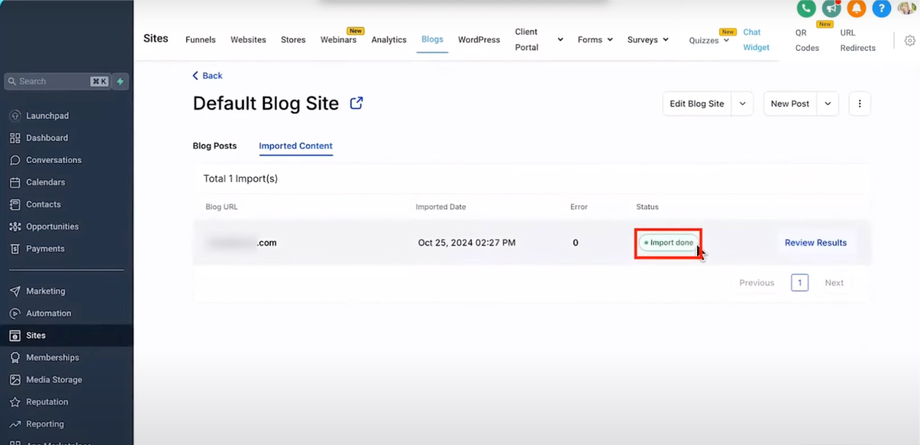Screen dimensions: 920x445
Task: Click the search input field
Action: pyautogui.click(x=50, y=81)
